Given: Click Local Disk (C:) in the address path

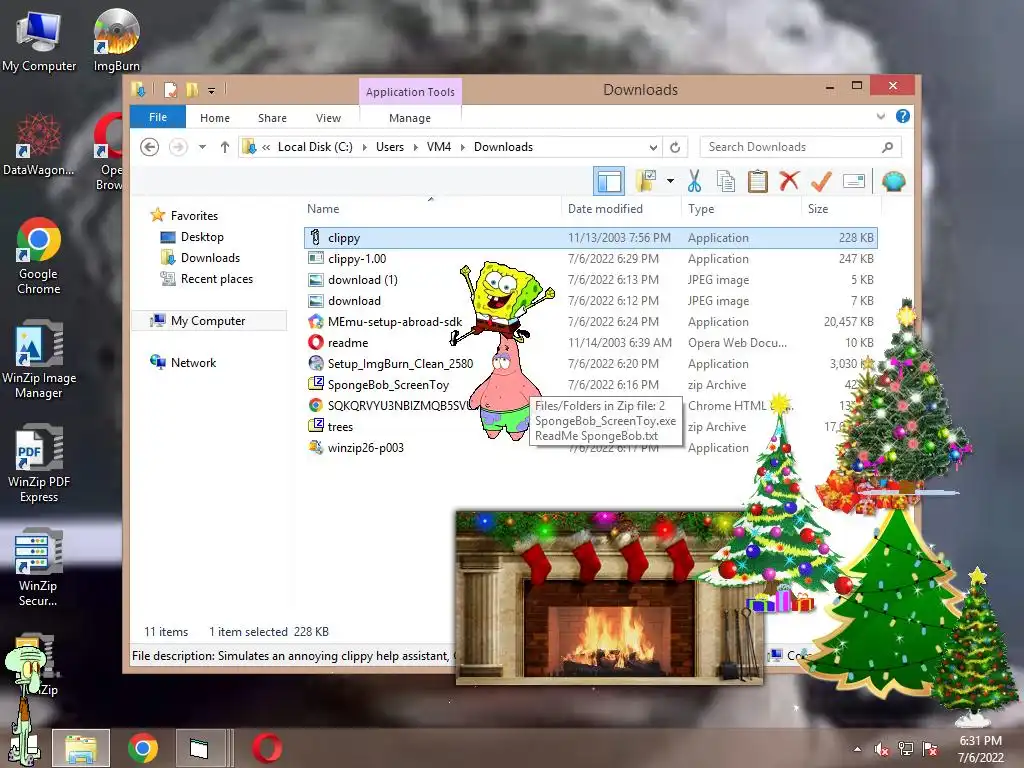Looking at the screenshot, I should point(315,147).
